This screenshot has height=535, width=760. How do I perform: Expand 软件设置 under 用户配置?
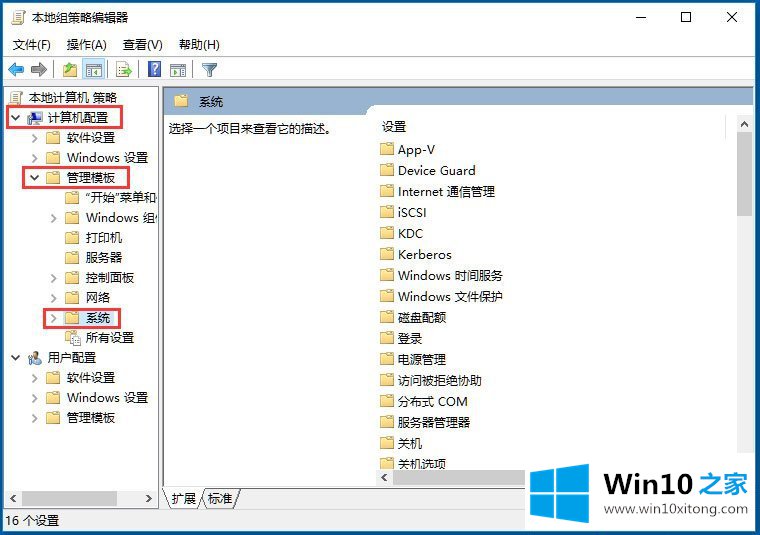point(34,378)
